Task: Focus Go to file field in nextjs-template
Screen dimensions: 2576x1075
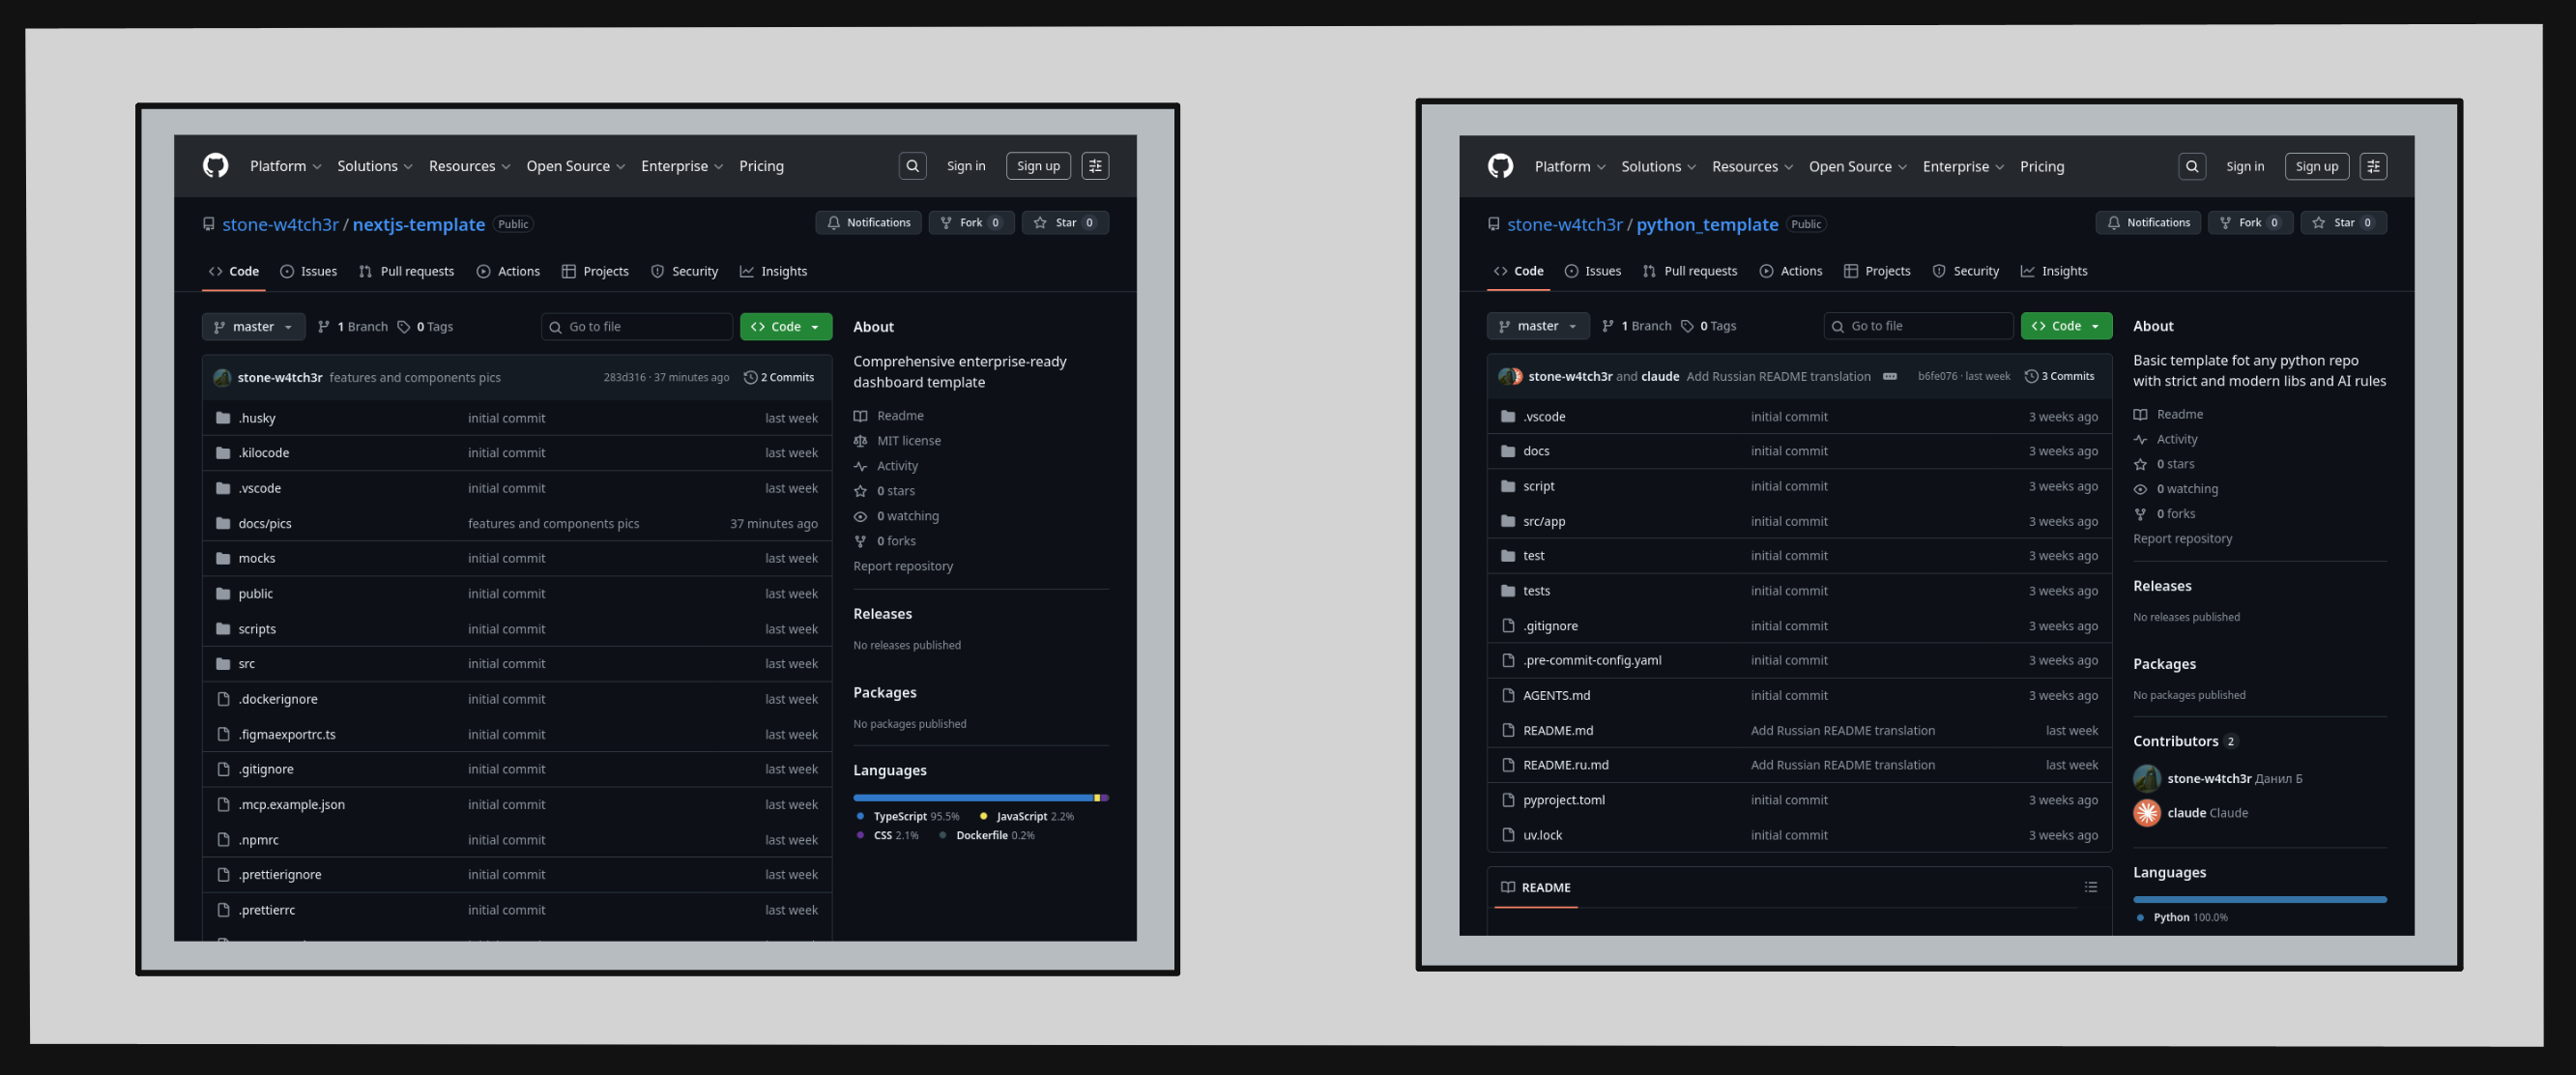Action: coord(636,327)
